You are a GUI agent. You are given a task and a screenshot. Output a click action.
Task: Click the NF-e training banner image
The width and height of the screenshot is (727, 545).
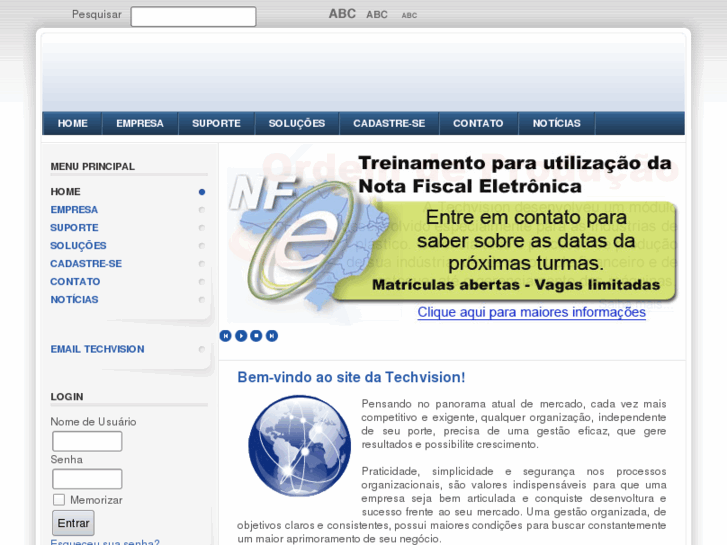(x=452, y=234)
